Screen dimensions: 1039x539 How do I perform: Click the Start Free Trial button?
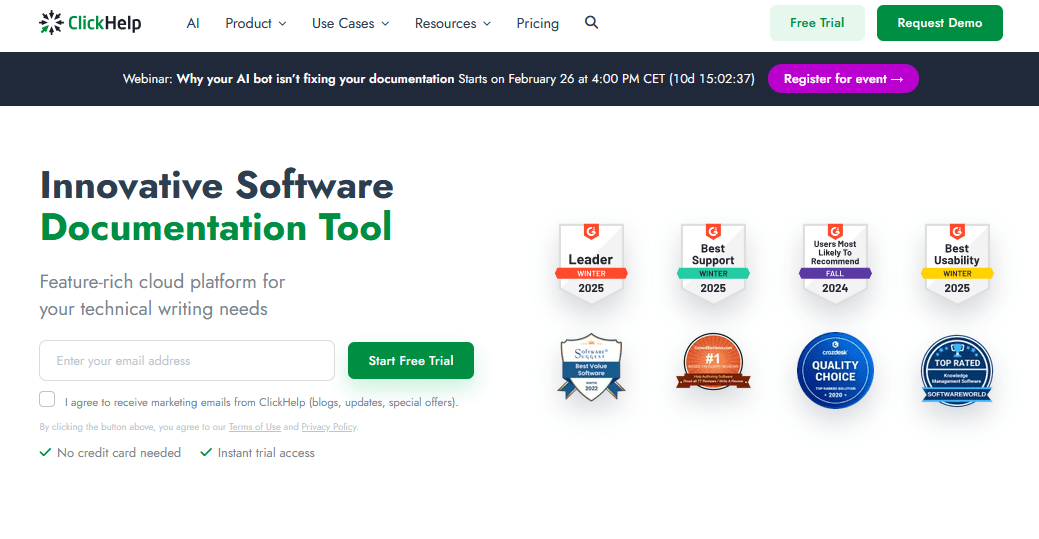point(411,361)
